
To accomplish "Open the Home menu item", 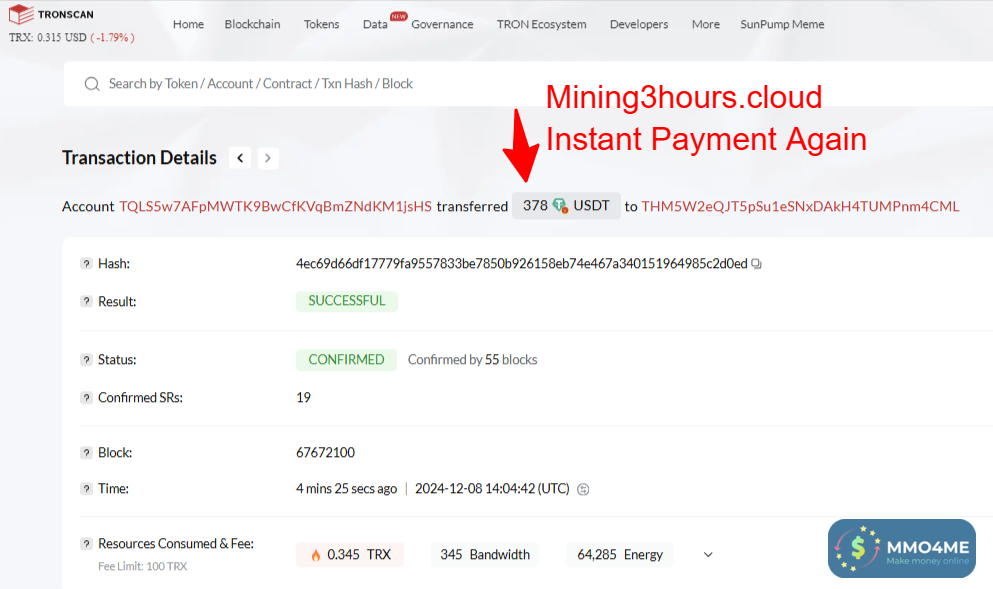I will point(188,24).
